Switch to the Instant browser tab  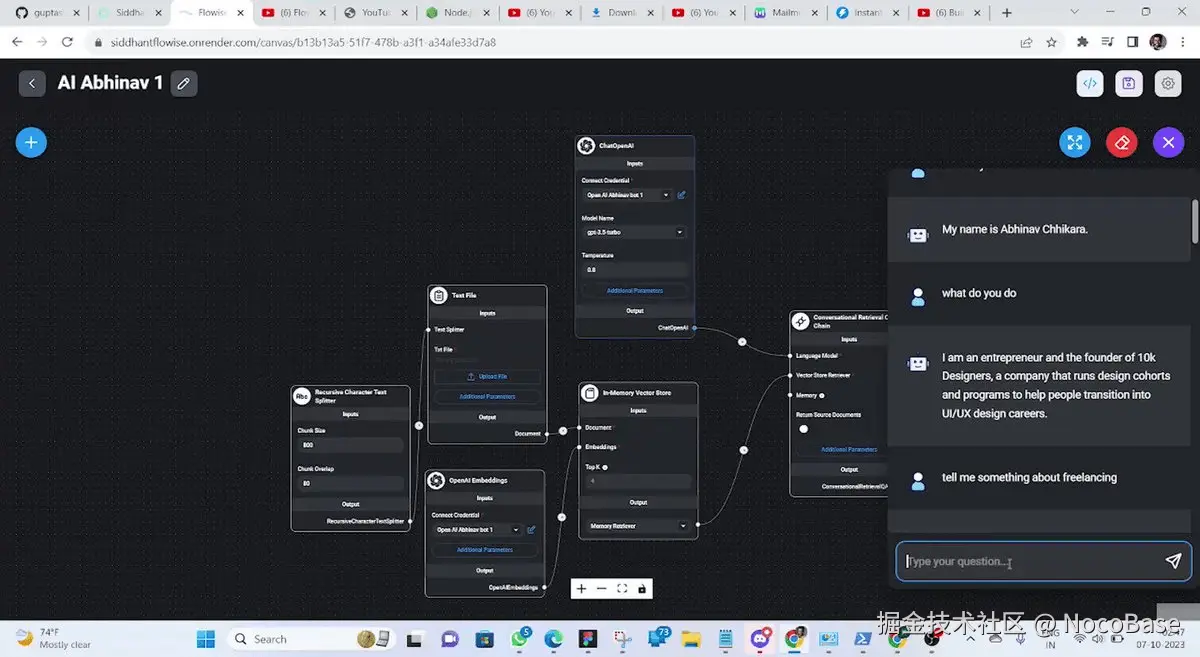tap(868, 13)
